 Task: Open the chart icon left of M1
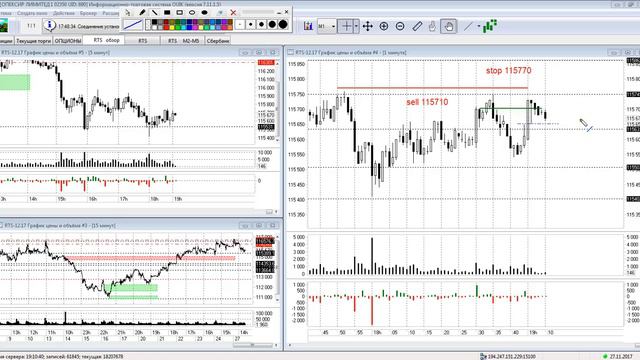coord(308,27)
